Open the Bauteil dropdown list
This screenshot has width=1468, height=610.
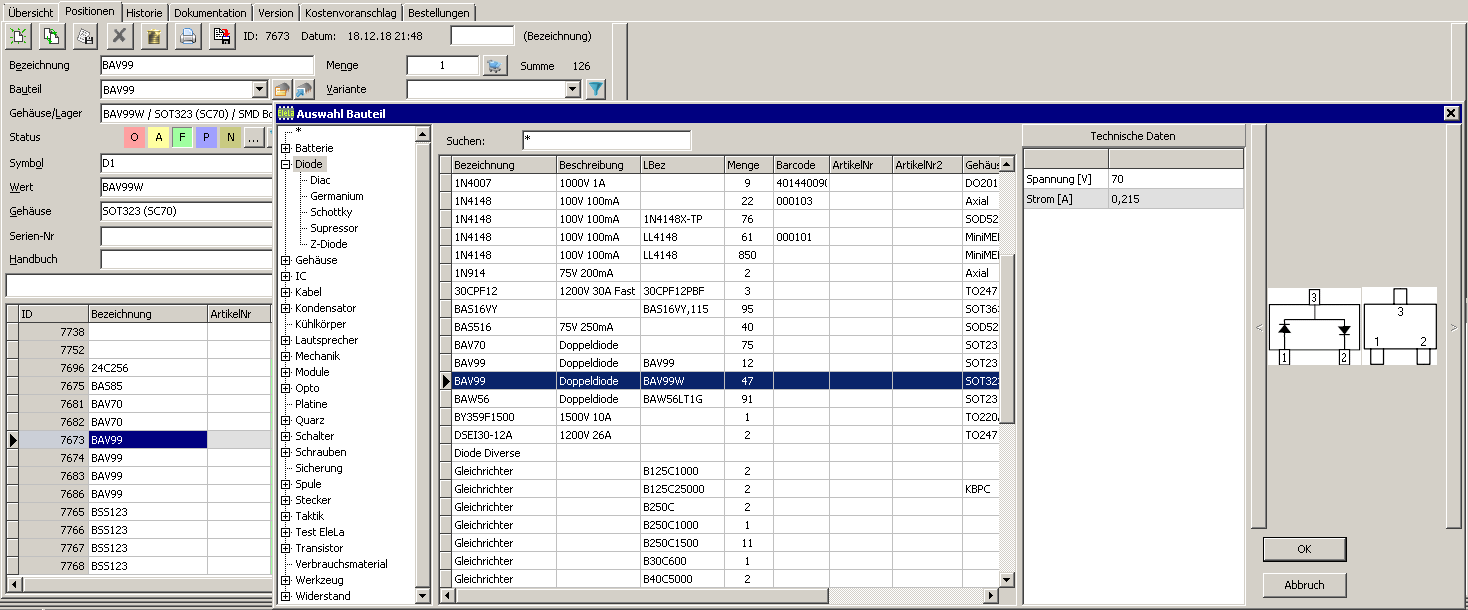click(260, 90)
